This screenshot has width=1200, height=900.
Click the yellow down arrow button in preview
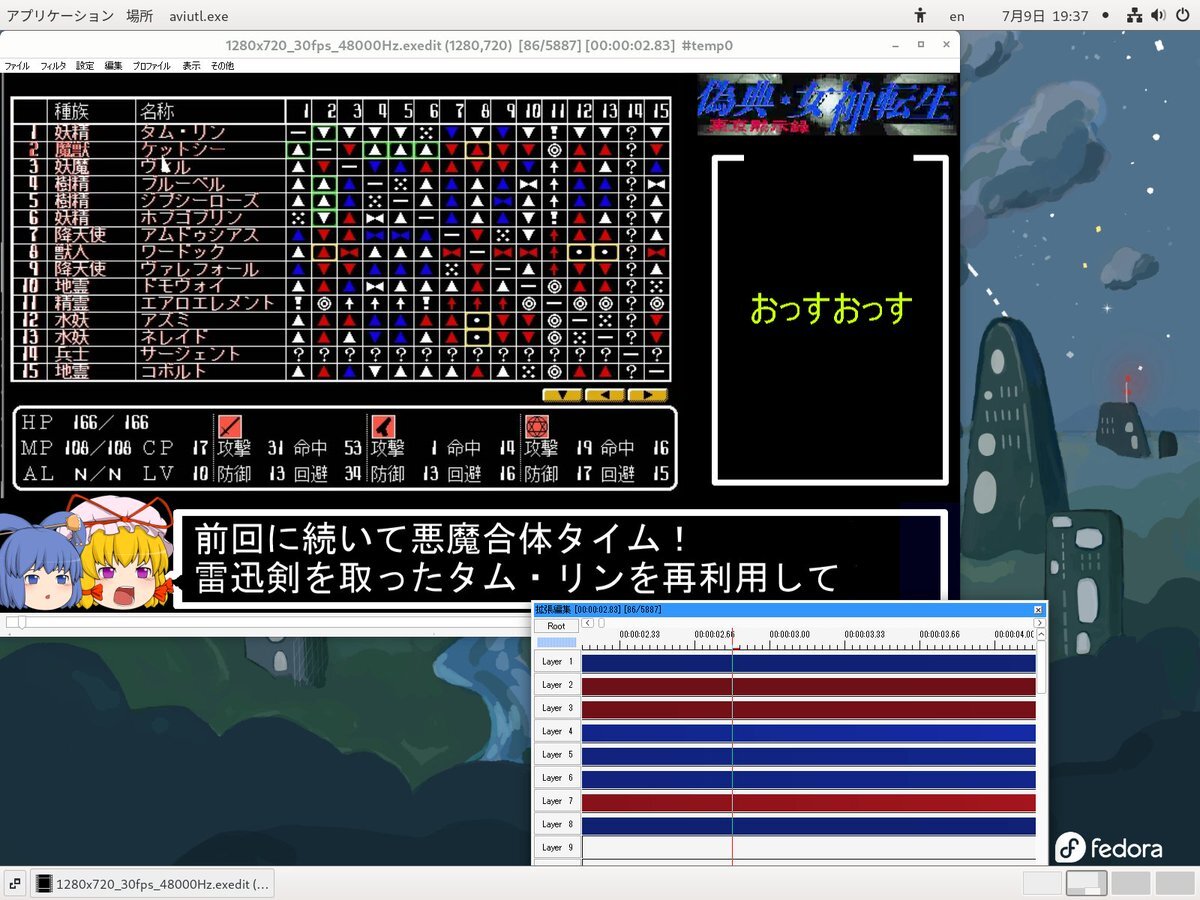562,395
